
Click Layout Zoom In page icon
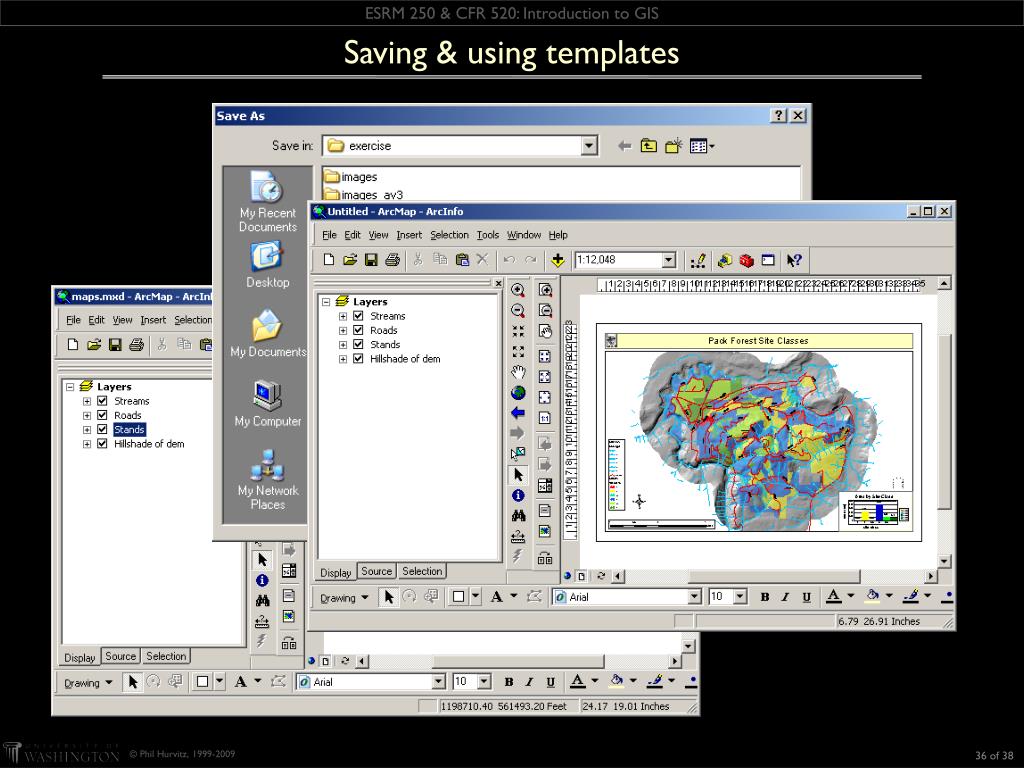(545, 290)
